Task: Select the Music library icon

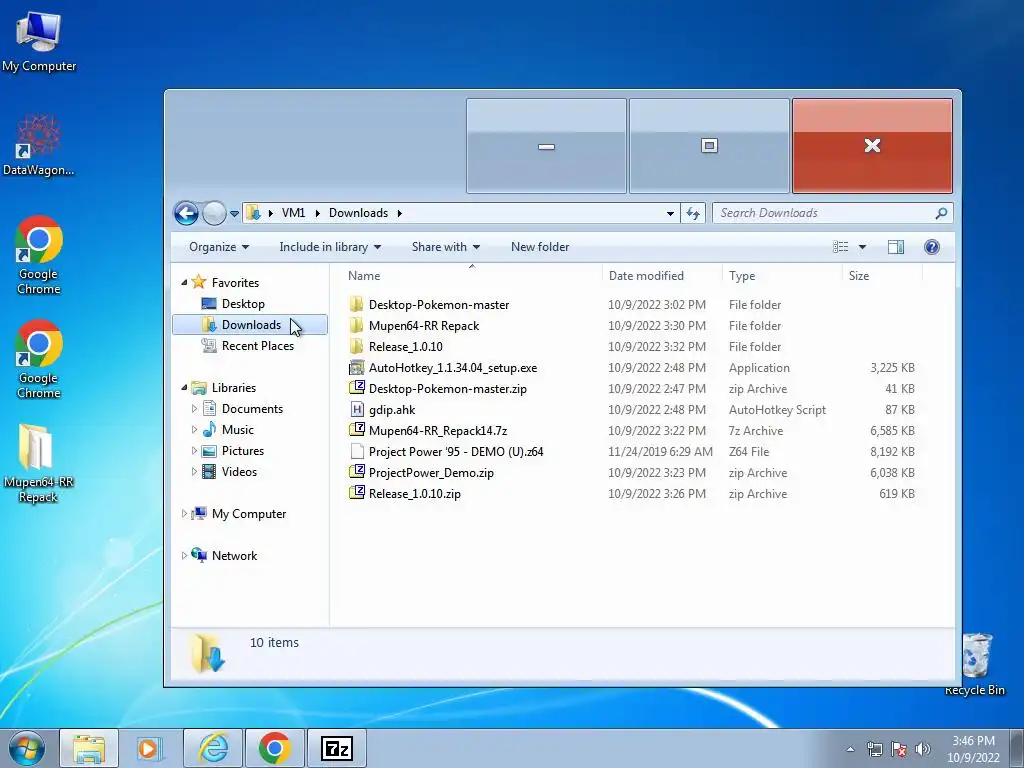Action: tap(209, 430)
